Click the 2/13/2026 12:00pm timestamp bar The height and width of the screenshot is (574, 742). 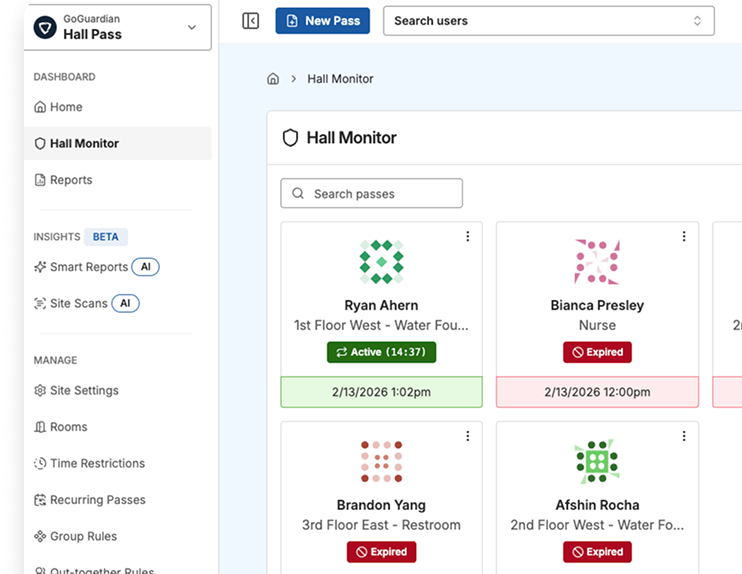pyautogui.click(x=597, y=392)
